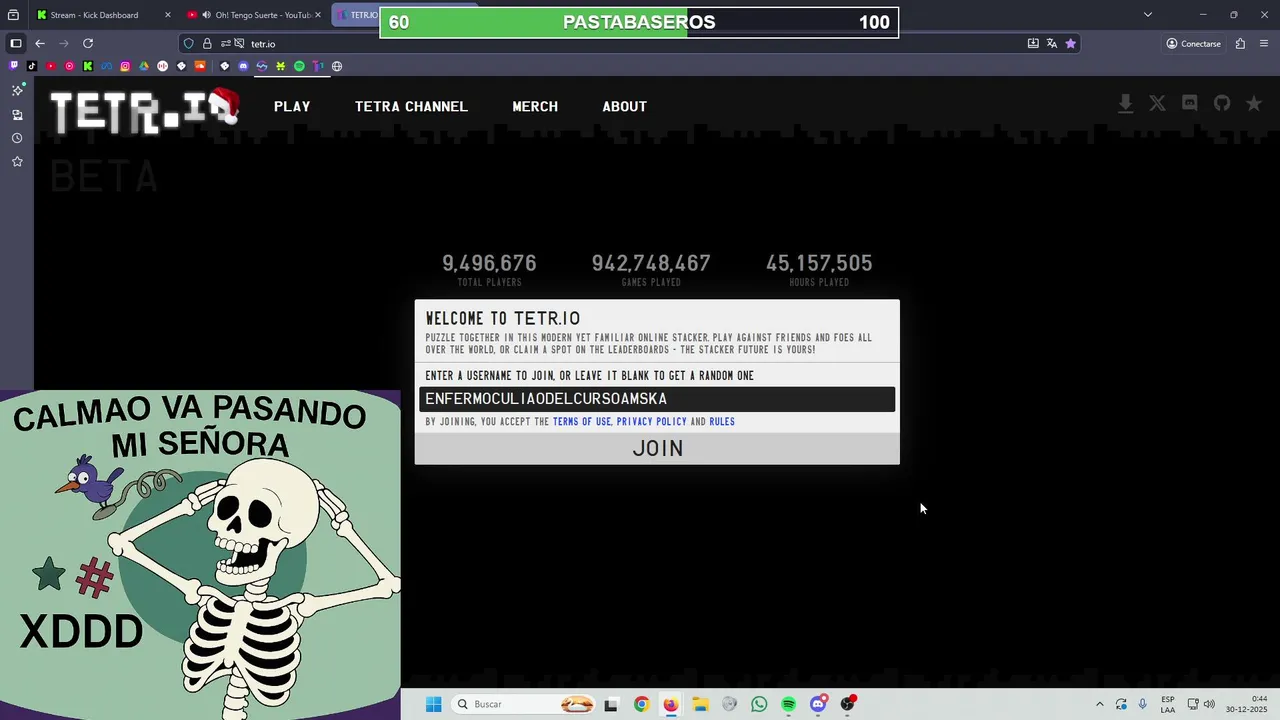
Task: Click the purple bookmark star in the address bar
Action: click(x=1070, y=43)
